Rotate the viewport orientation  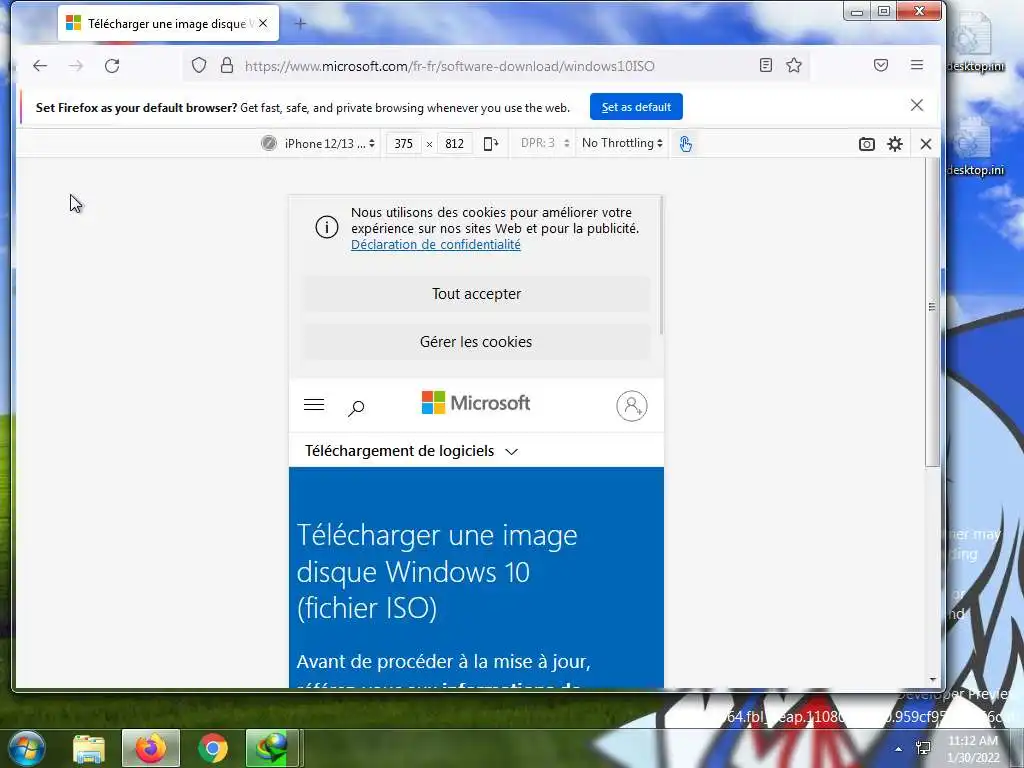pyautogui.click(x=490, y=144)
